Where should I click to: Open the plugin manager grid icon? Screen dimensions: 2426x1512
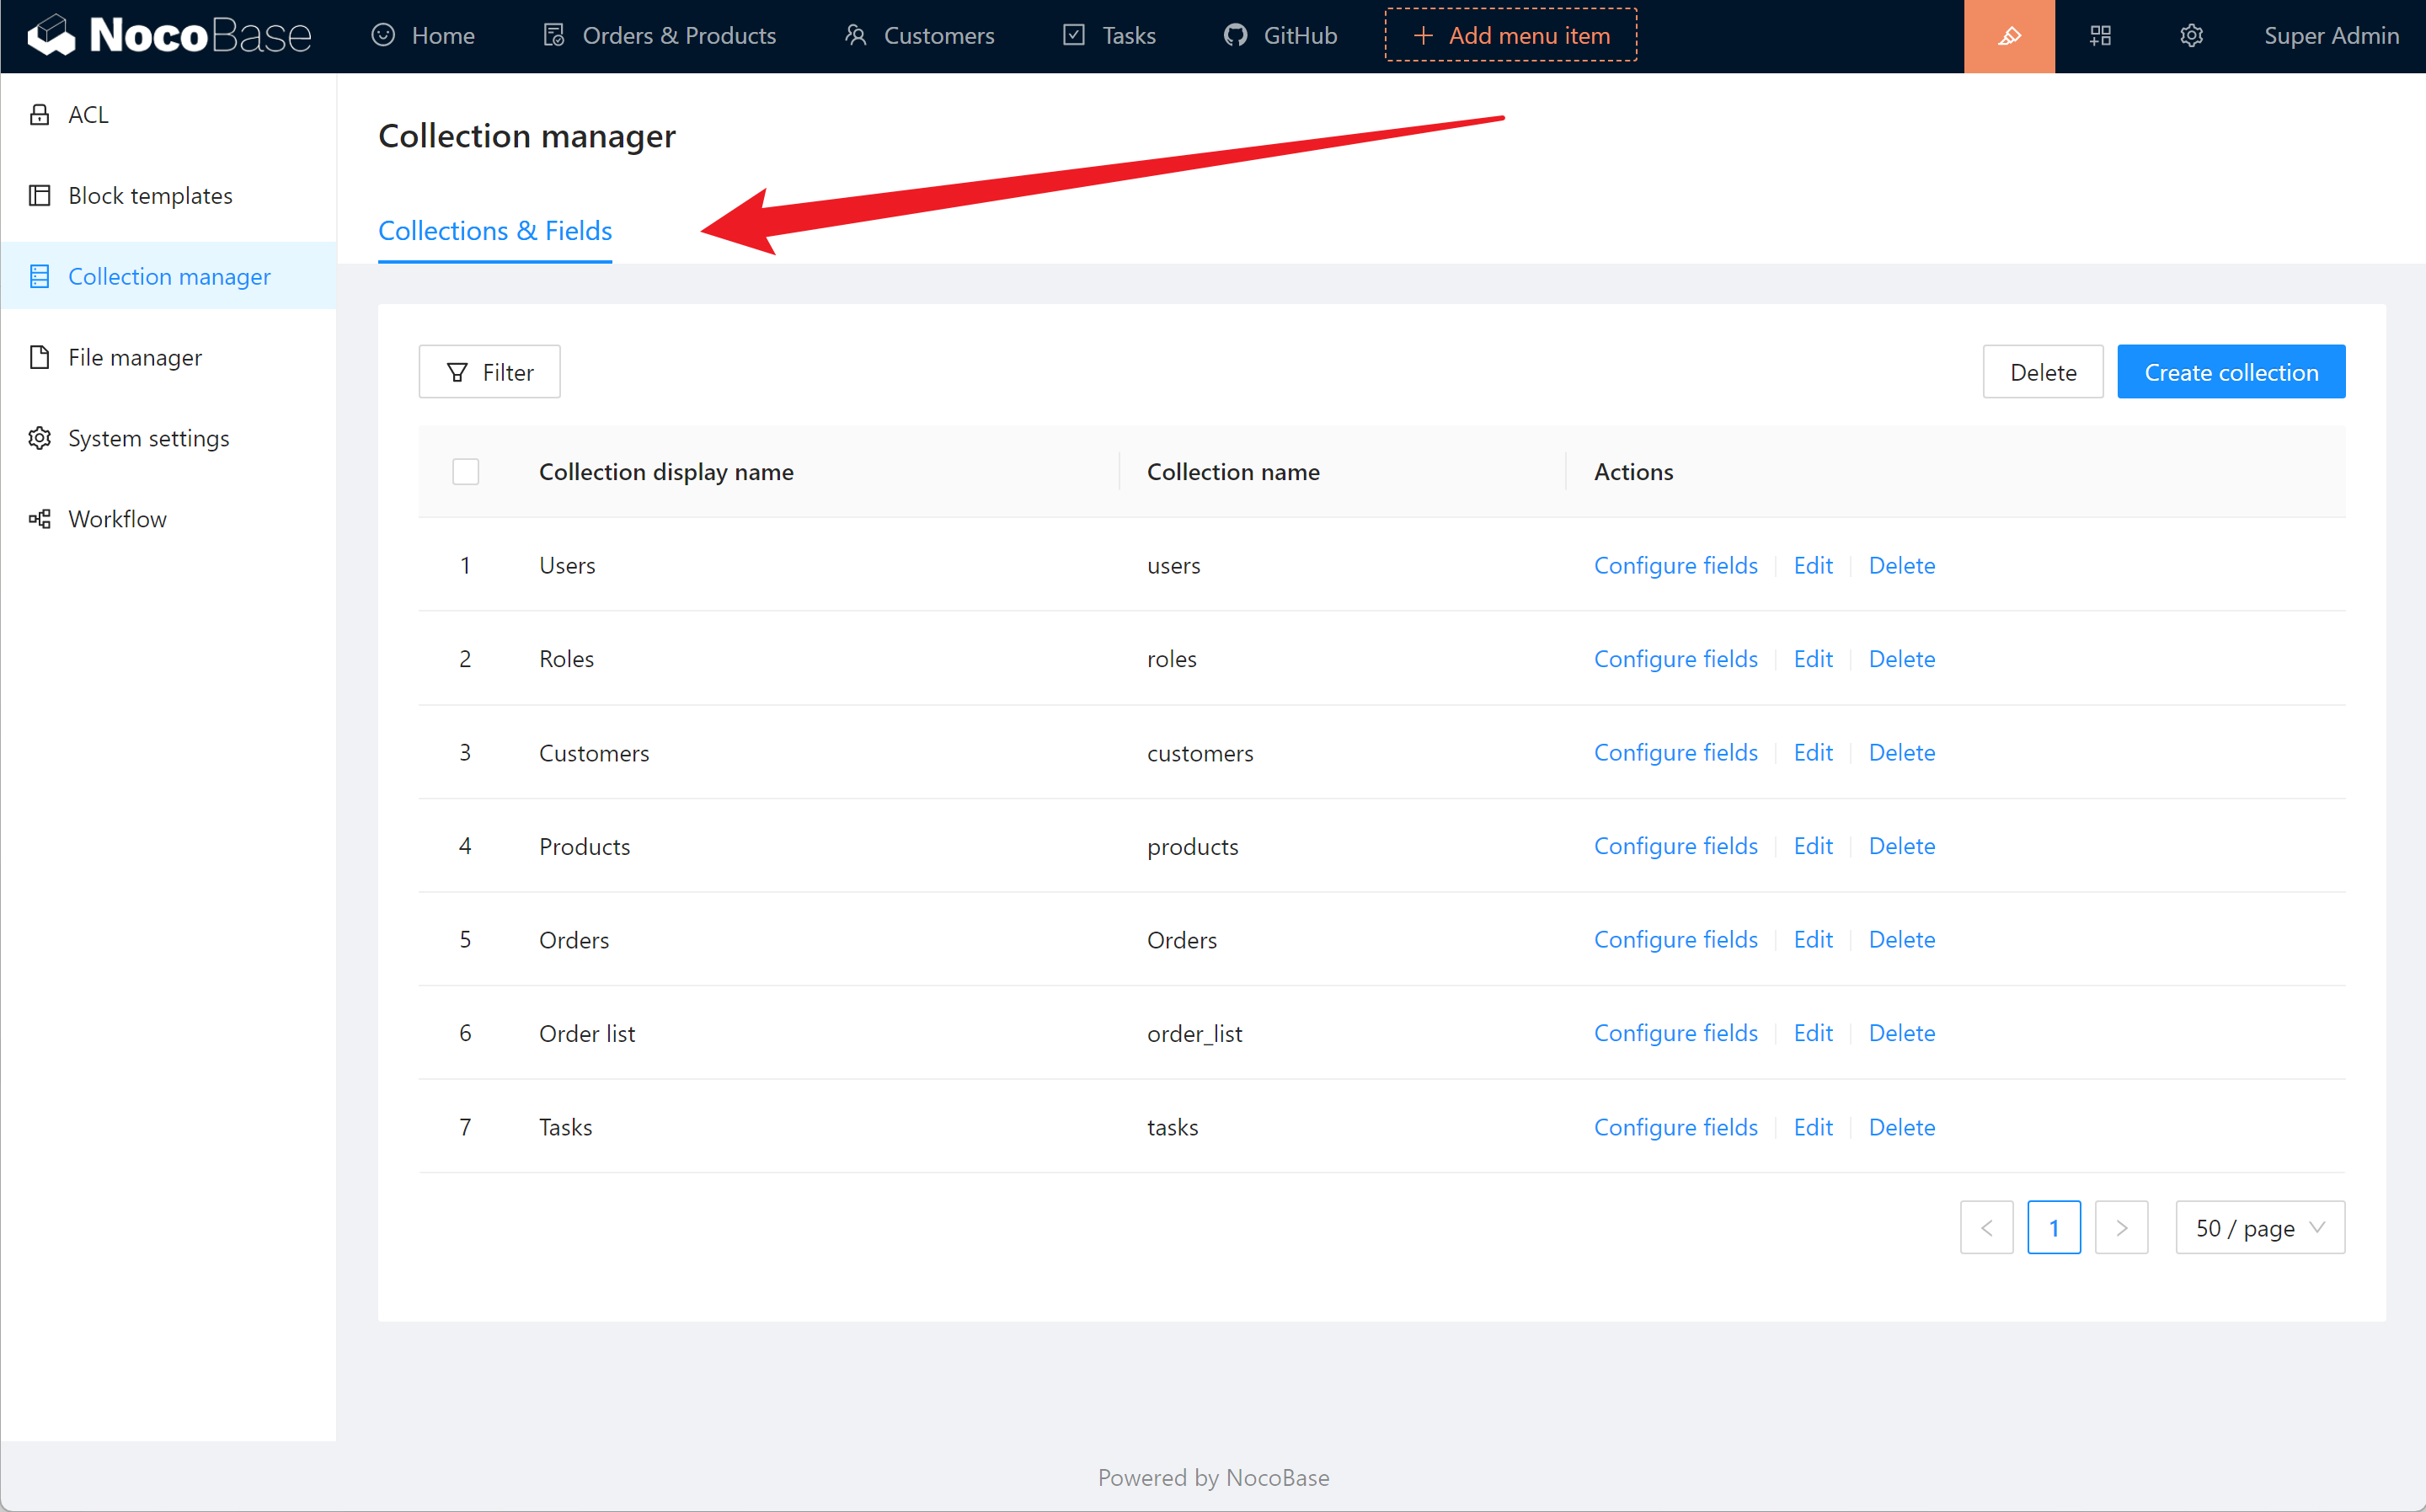click(2100, 36)
